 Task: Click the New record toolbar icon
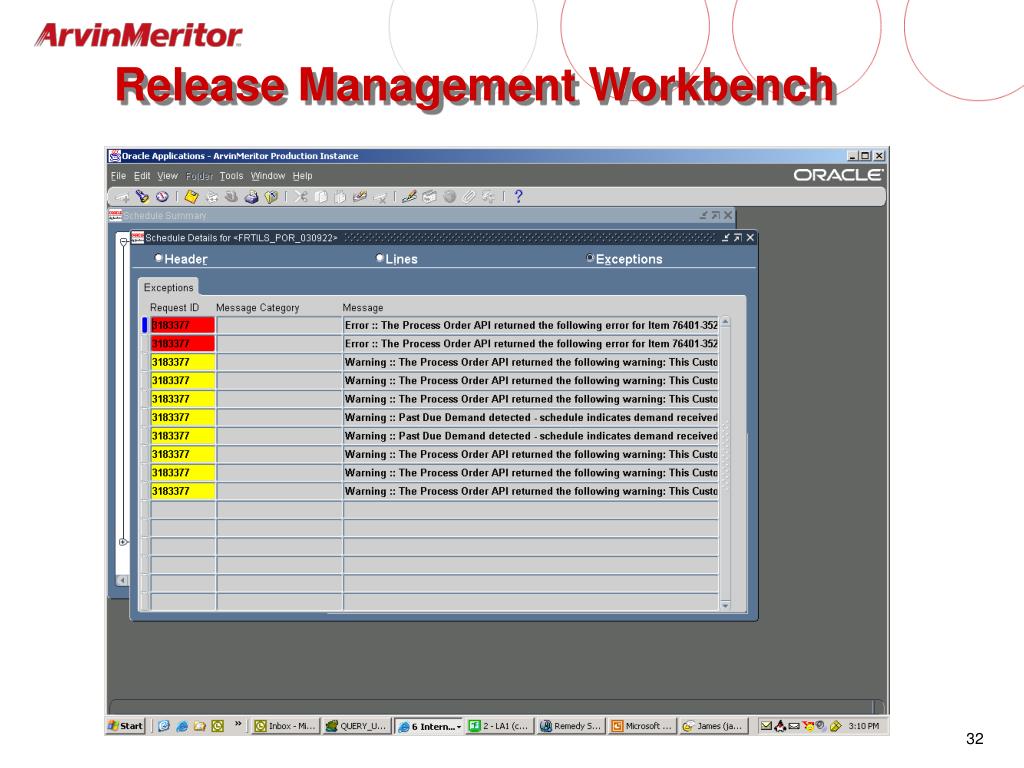click(x=122, y=197)
